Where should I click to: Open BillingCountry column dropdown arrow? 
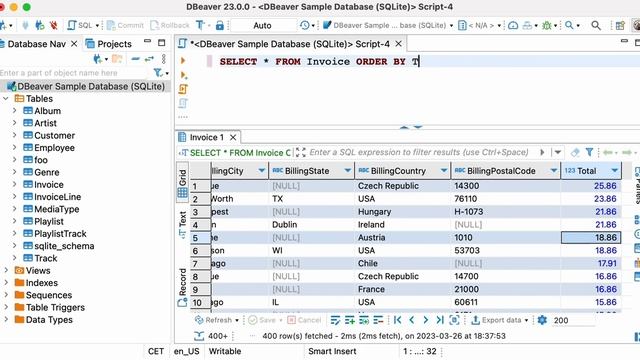[444, 171]
